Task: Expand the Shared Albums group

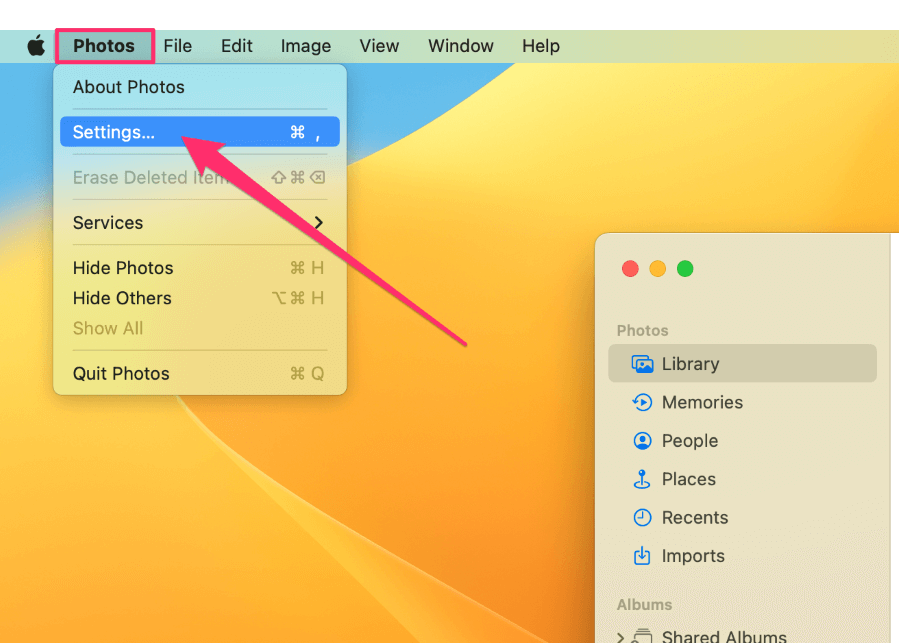Action: (620, 637)
